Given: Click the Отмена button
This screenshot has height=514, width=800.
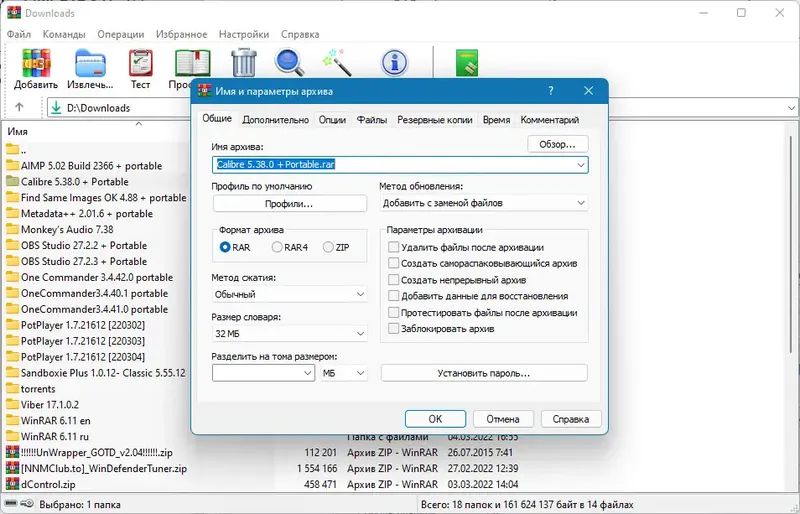Looking at the screenshot, I should 503,419.
